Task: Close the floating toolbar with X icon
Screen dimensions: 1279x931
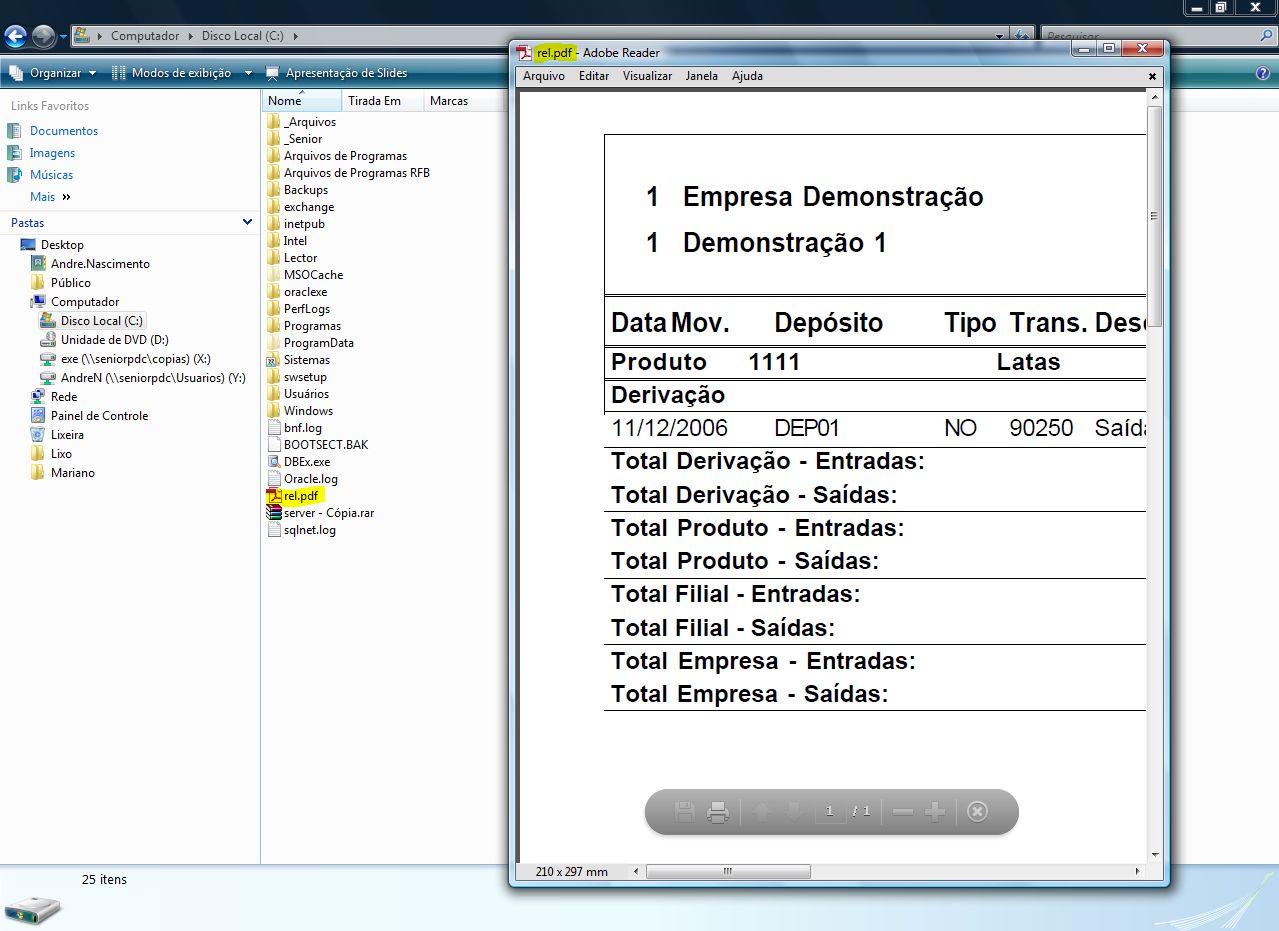Action: coord(978,812)
